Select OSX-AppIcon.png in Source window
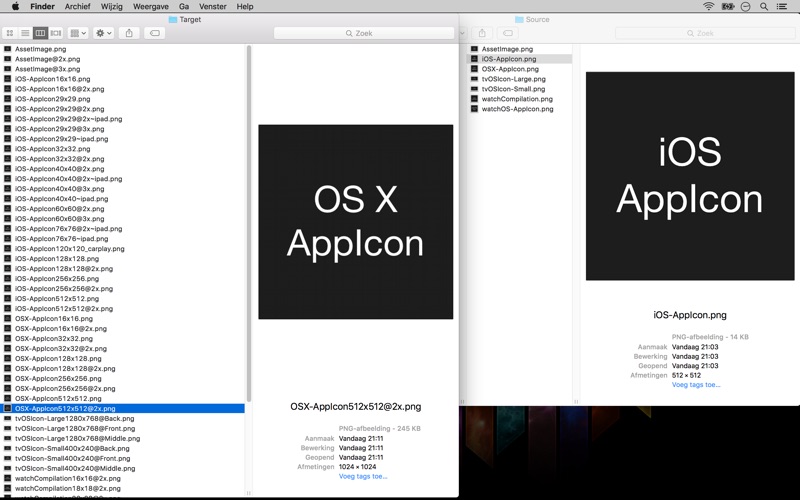The height and width of the screenshot is (500, 800). tap(519, 69)
